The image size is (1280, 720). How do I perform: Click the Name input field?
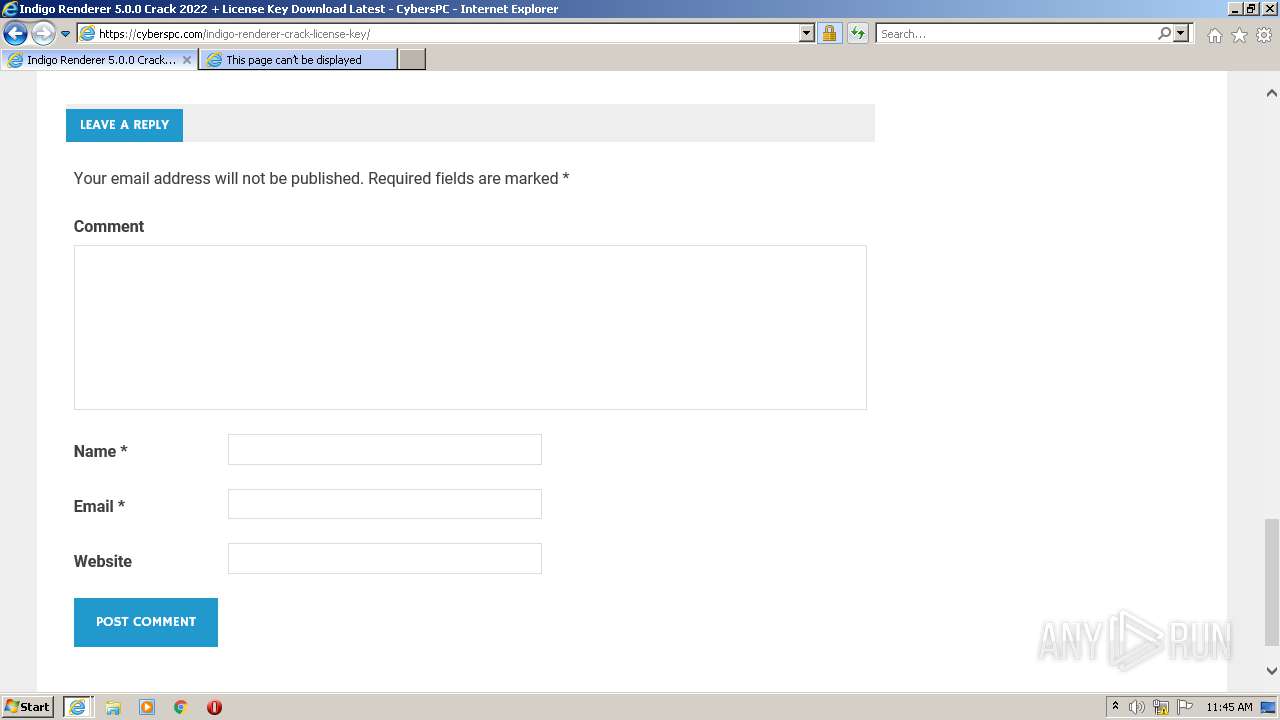[385, 449]
